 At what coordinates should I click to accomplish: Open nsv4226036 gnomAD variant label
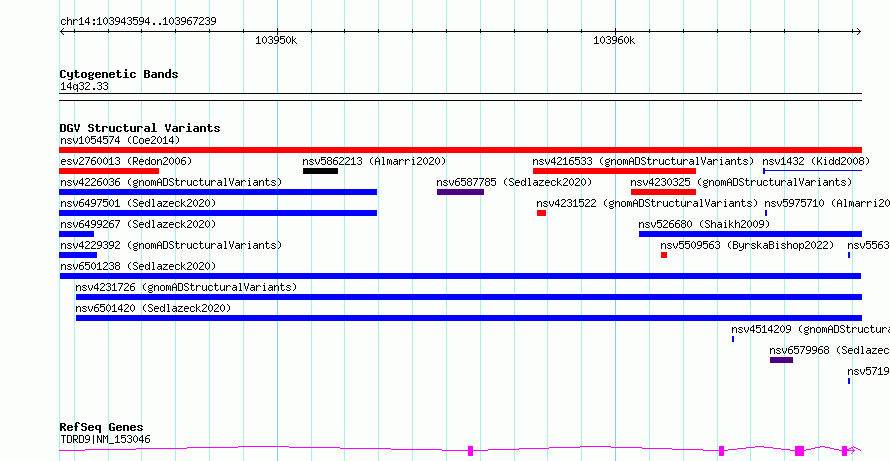tap(171, 182)
